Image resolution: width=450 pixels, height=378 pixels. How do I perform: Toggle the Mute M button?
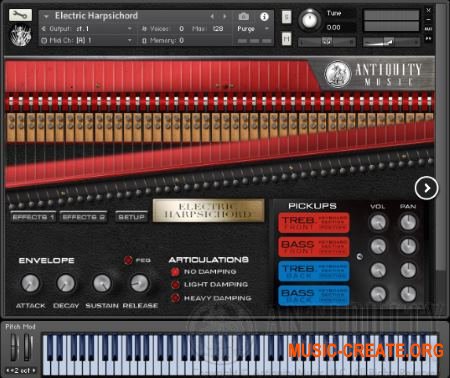[286, 39]
